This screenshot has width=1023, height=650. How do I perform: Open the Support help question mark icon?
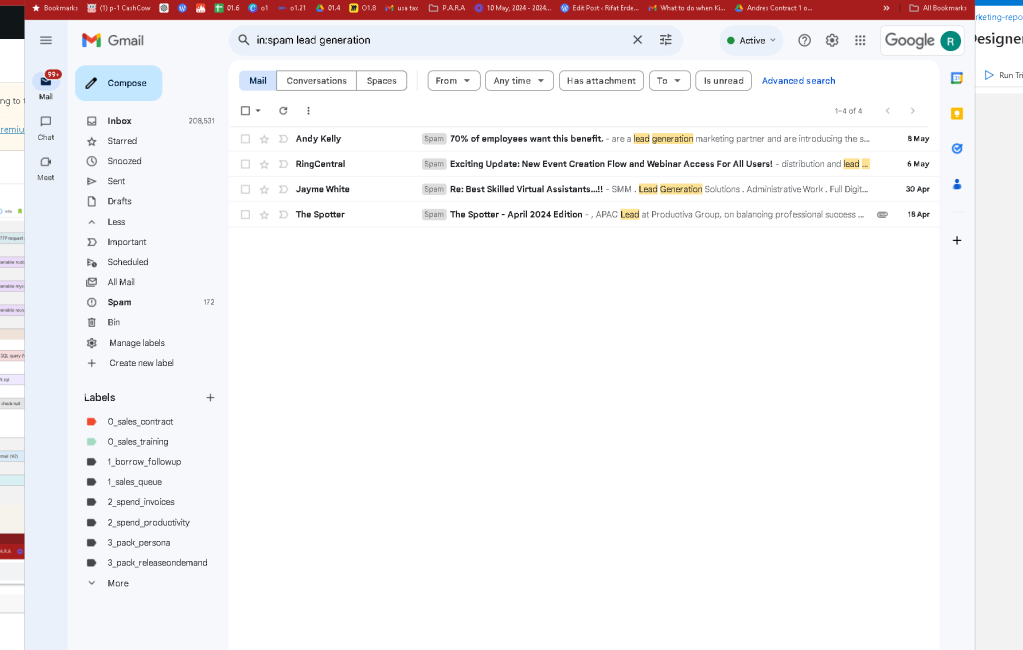804,40
